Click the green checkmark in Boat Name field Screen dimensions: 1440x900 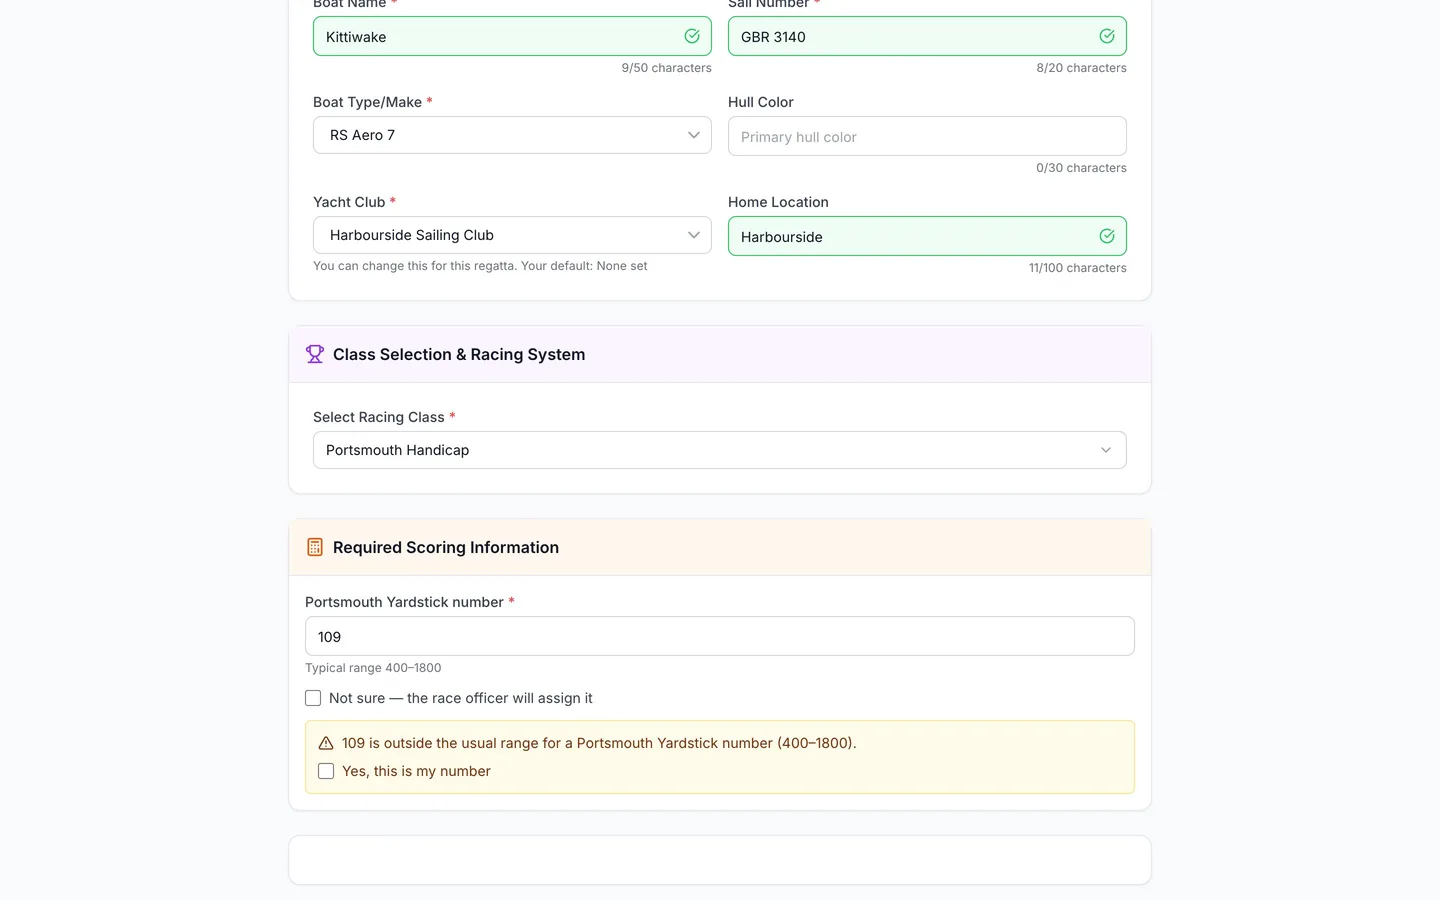point(692,36)
